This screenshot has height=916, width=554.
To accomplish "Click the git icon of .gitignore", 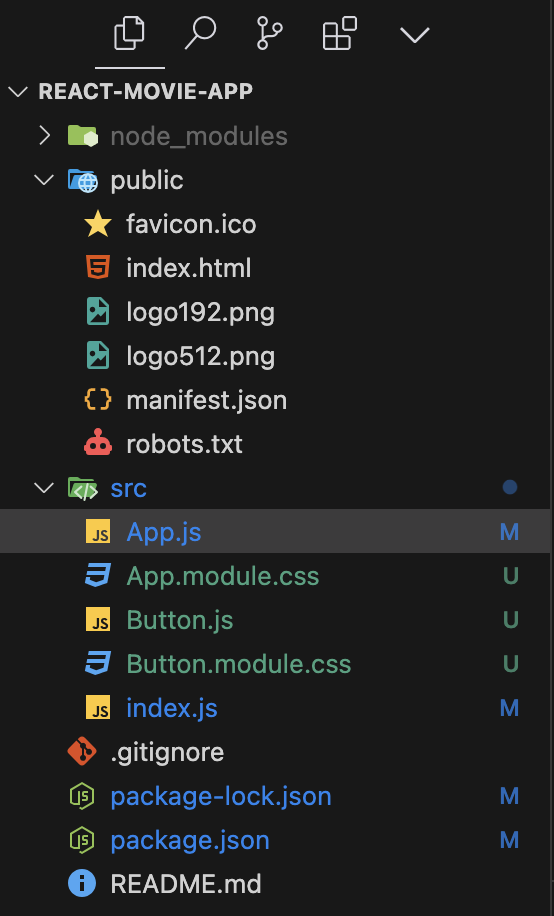I will (x=82, y=752).
